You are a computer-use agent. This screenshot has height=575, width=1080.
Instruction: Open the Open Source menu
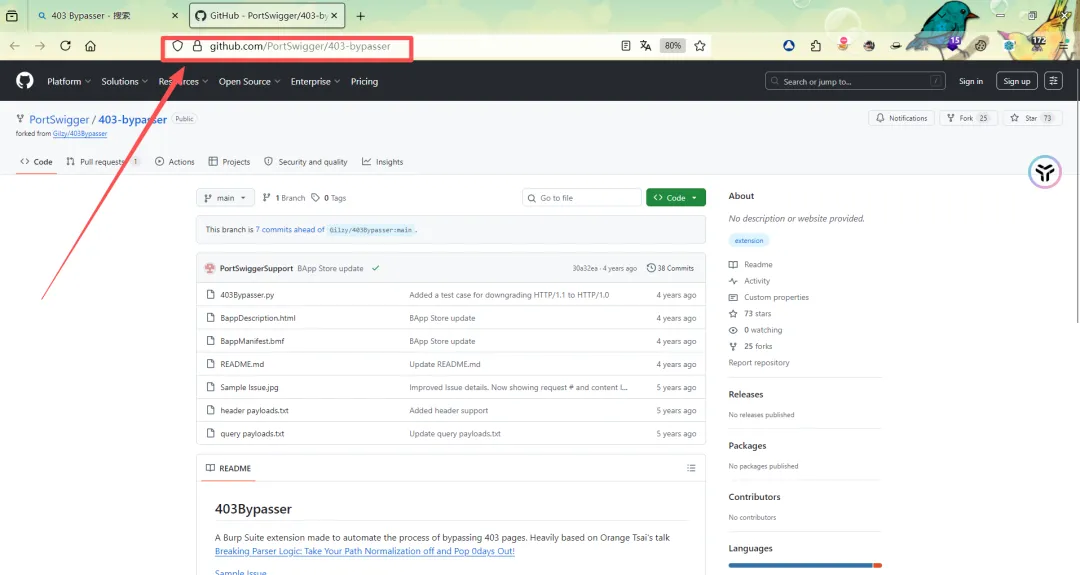point(249,81)
